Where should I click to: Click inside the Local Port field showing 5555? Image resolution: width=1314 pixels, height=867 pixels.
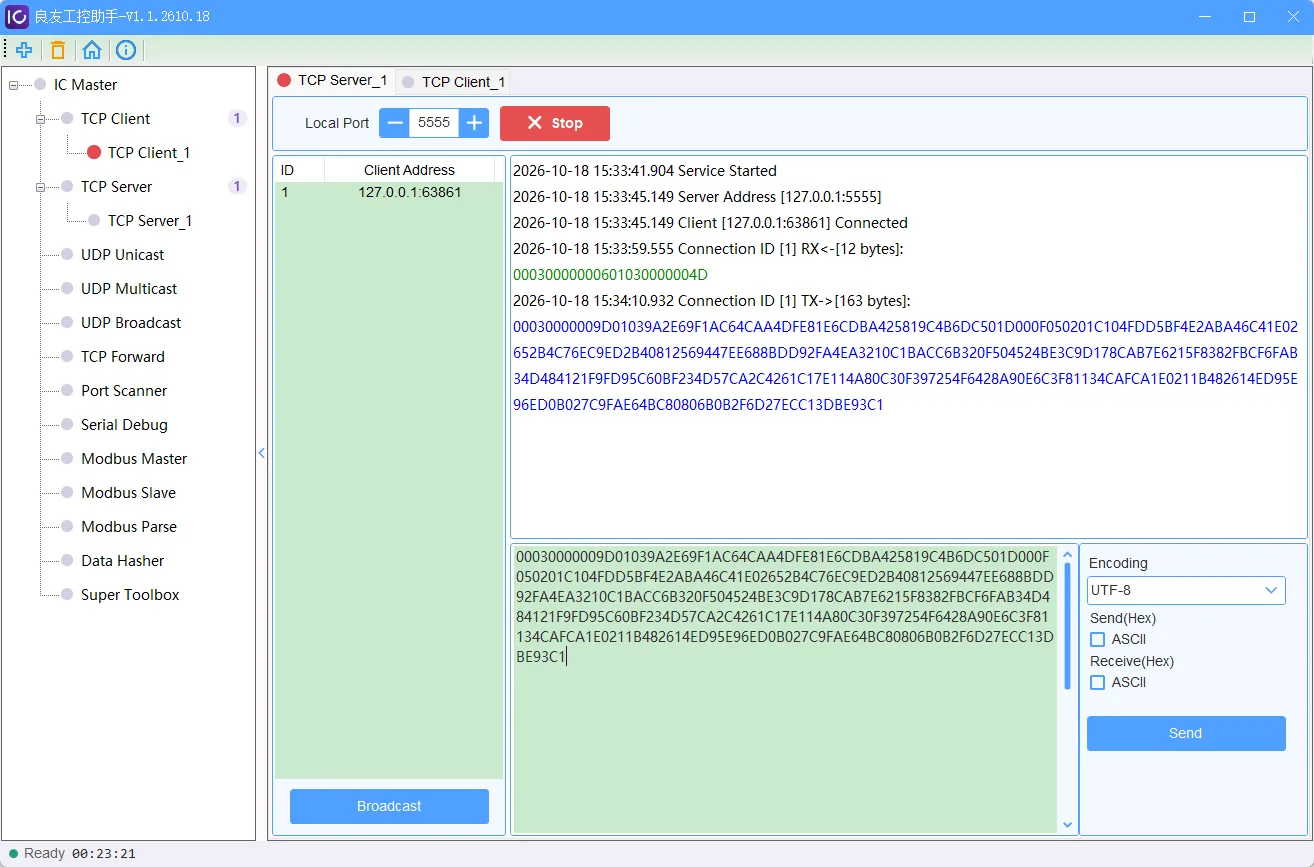point(434,123)
